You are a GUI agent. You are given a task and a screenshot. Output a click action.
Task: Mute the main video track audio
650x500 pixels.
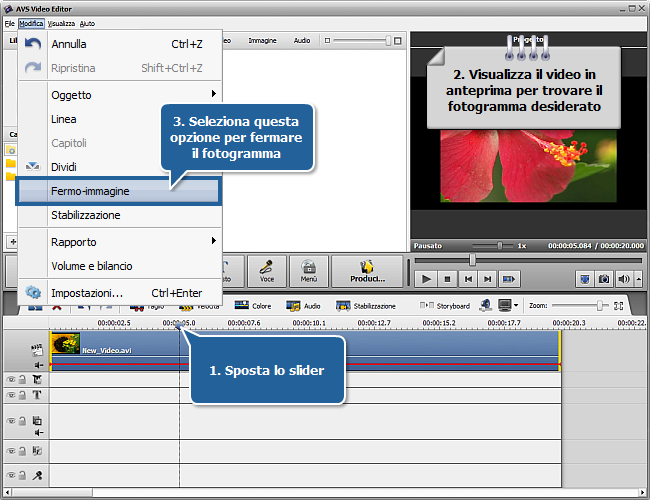(x=39, y=365)
